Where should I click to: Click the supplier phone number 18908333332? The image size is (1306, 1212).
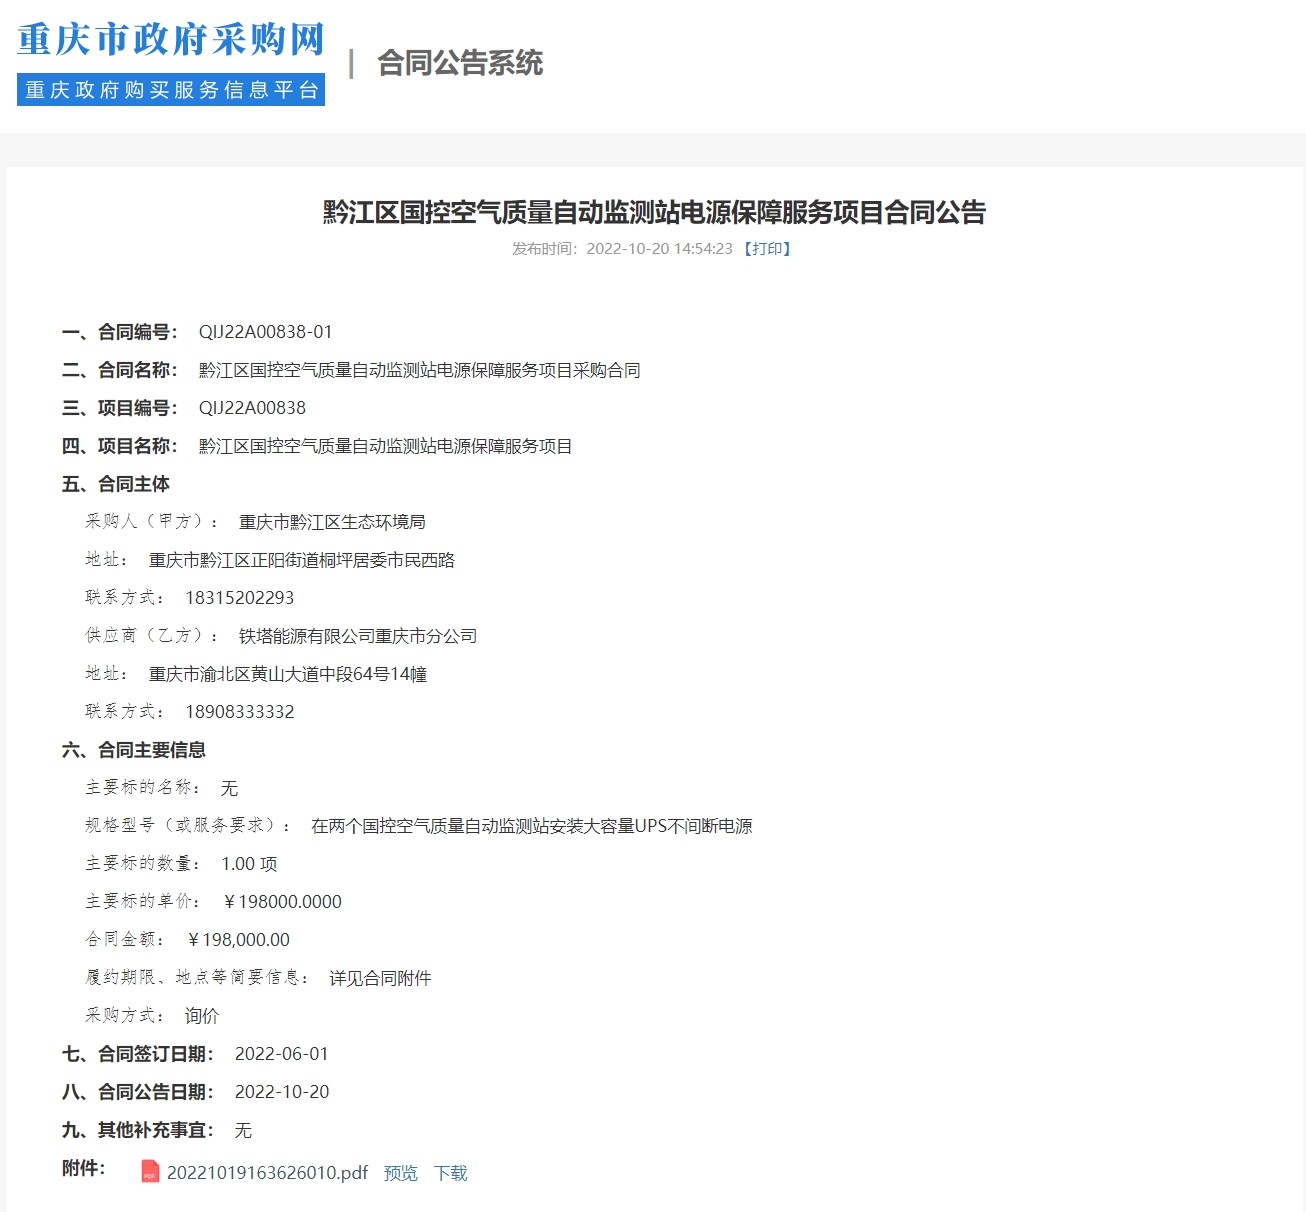coord(239,712)
